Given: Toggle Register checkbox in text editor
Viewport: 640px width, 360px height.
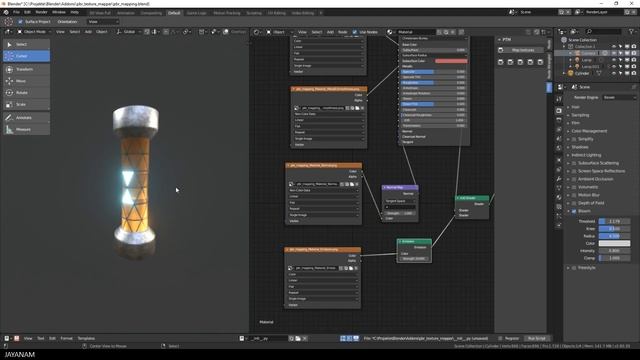Looking at the screenshot, I should [x=500, y=338].
